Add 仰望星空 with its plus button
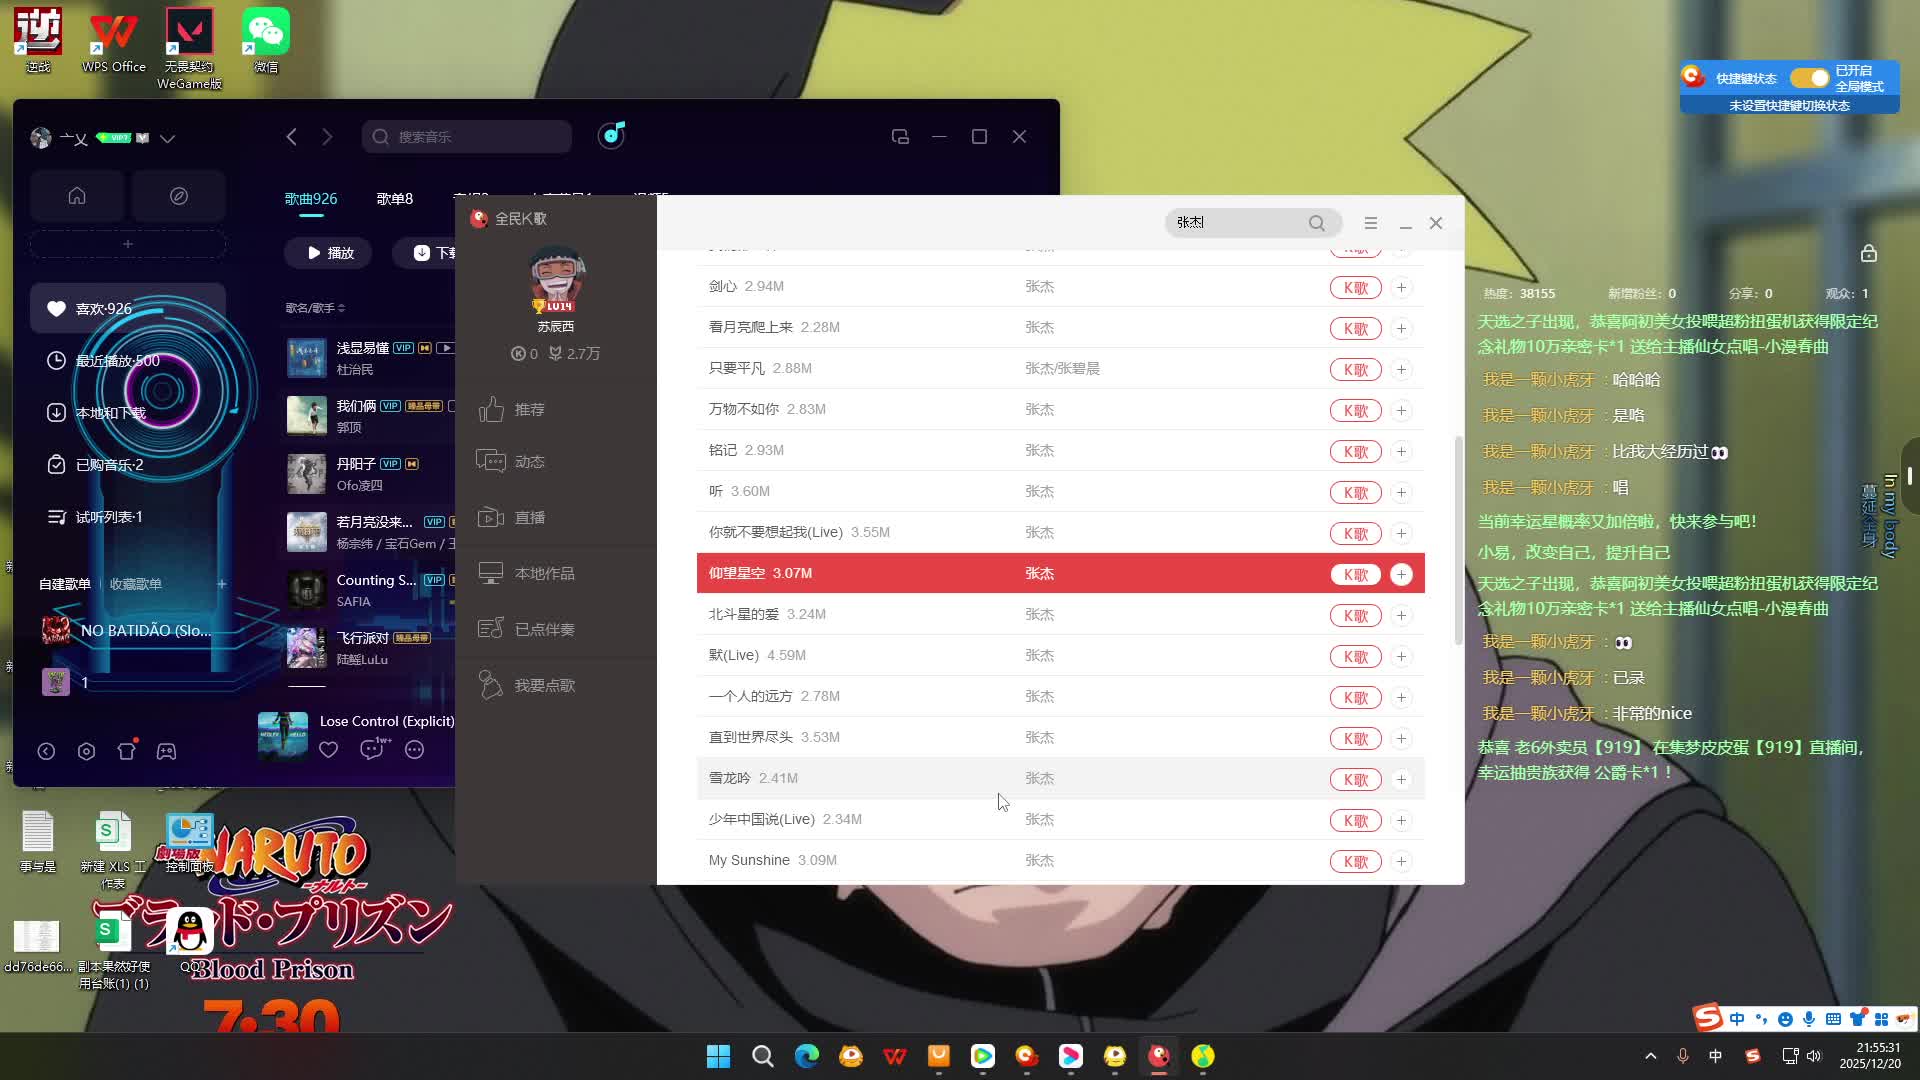This screenshot has width=1920, height=1080. click(1401, 574)
